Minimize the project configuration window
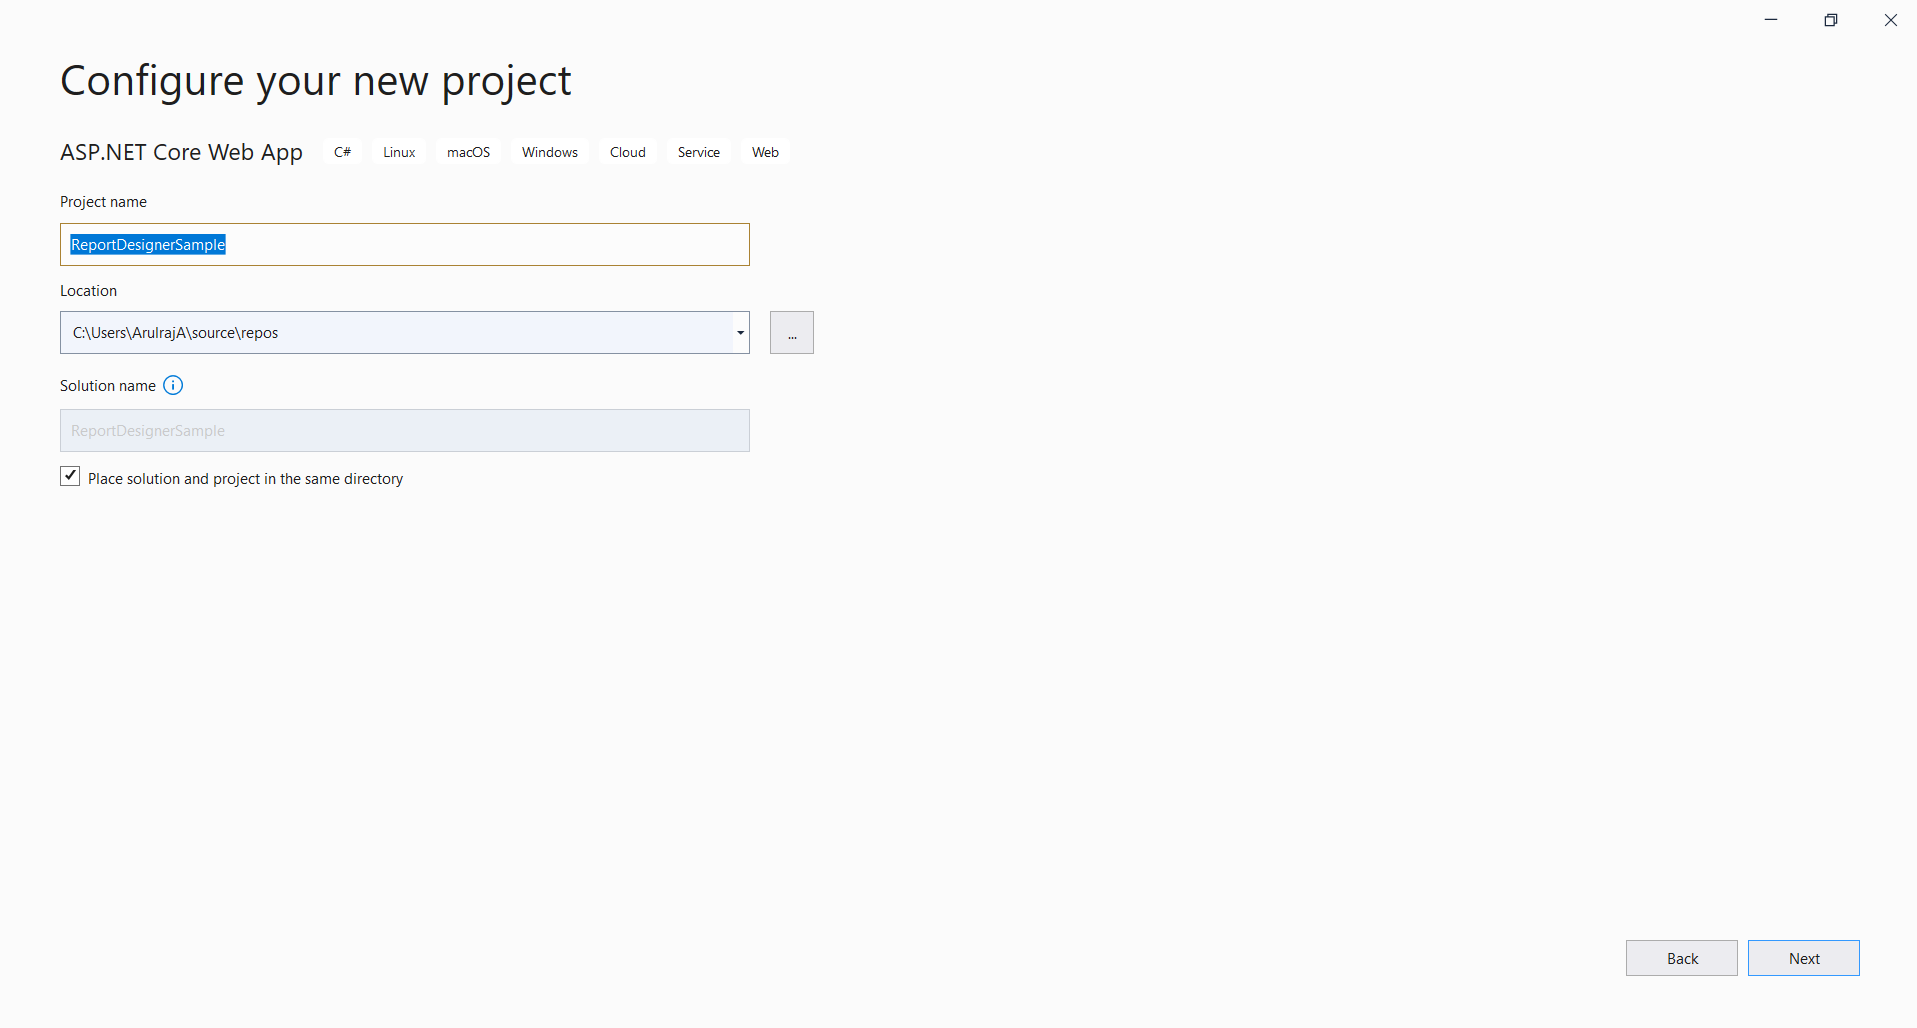Screen dimensions: 1917x1028 coord(1770,20)
